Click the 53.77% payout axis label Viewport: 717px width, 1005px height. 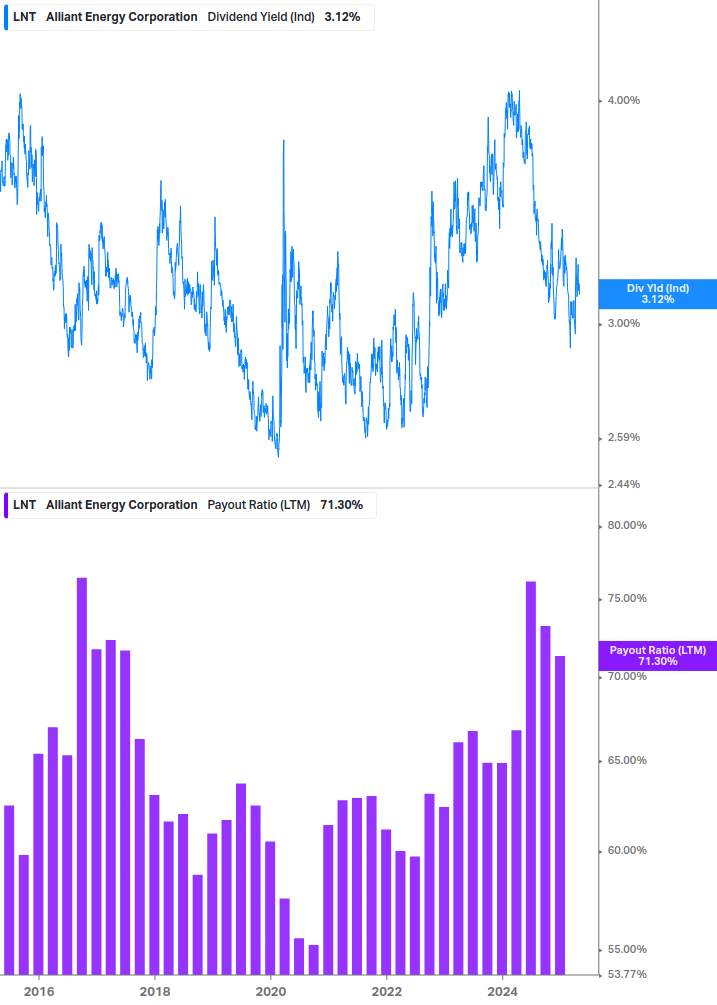click(x=627, y=975)
